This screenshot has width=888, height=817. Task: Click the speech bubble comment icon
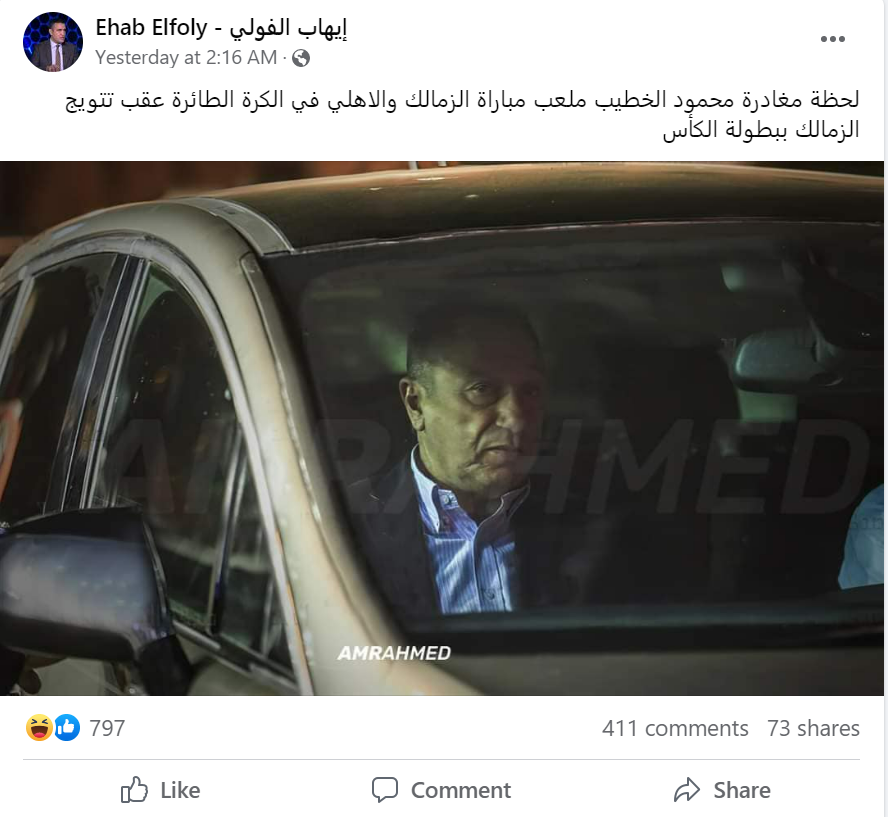point(385,790)
